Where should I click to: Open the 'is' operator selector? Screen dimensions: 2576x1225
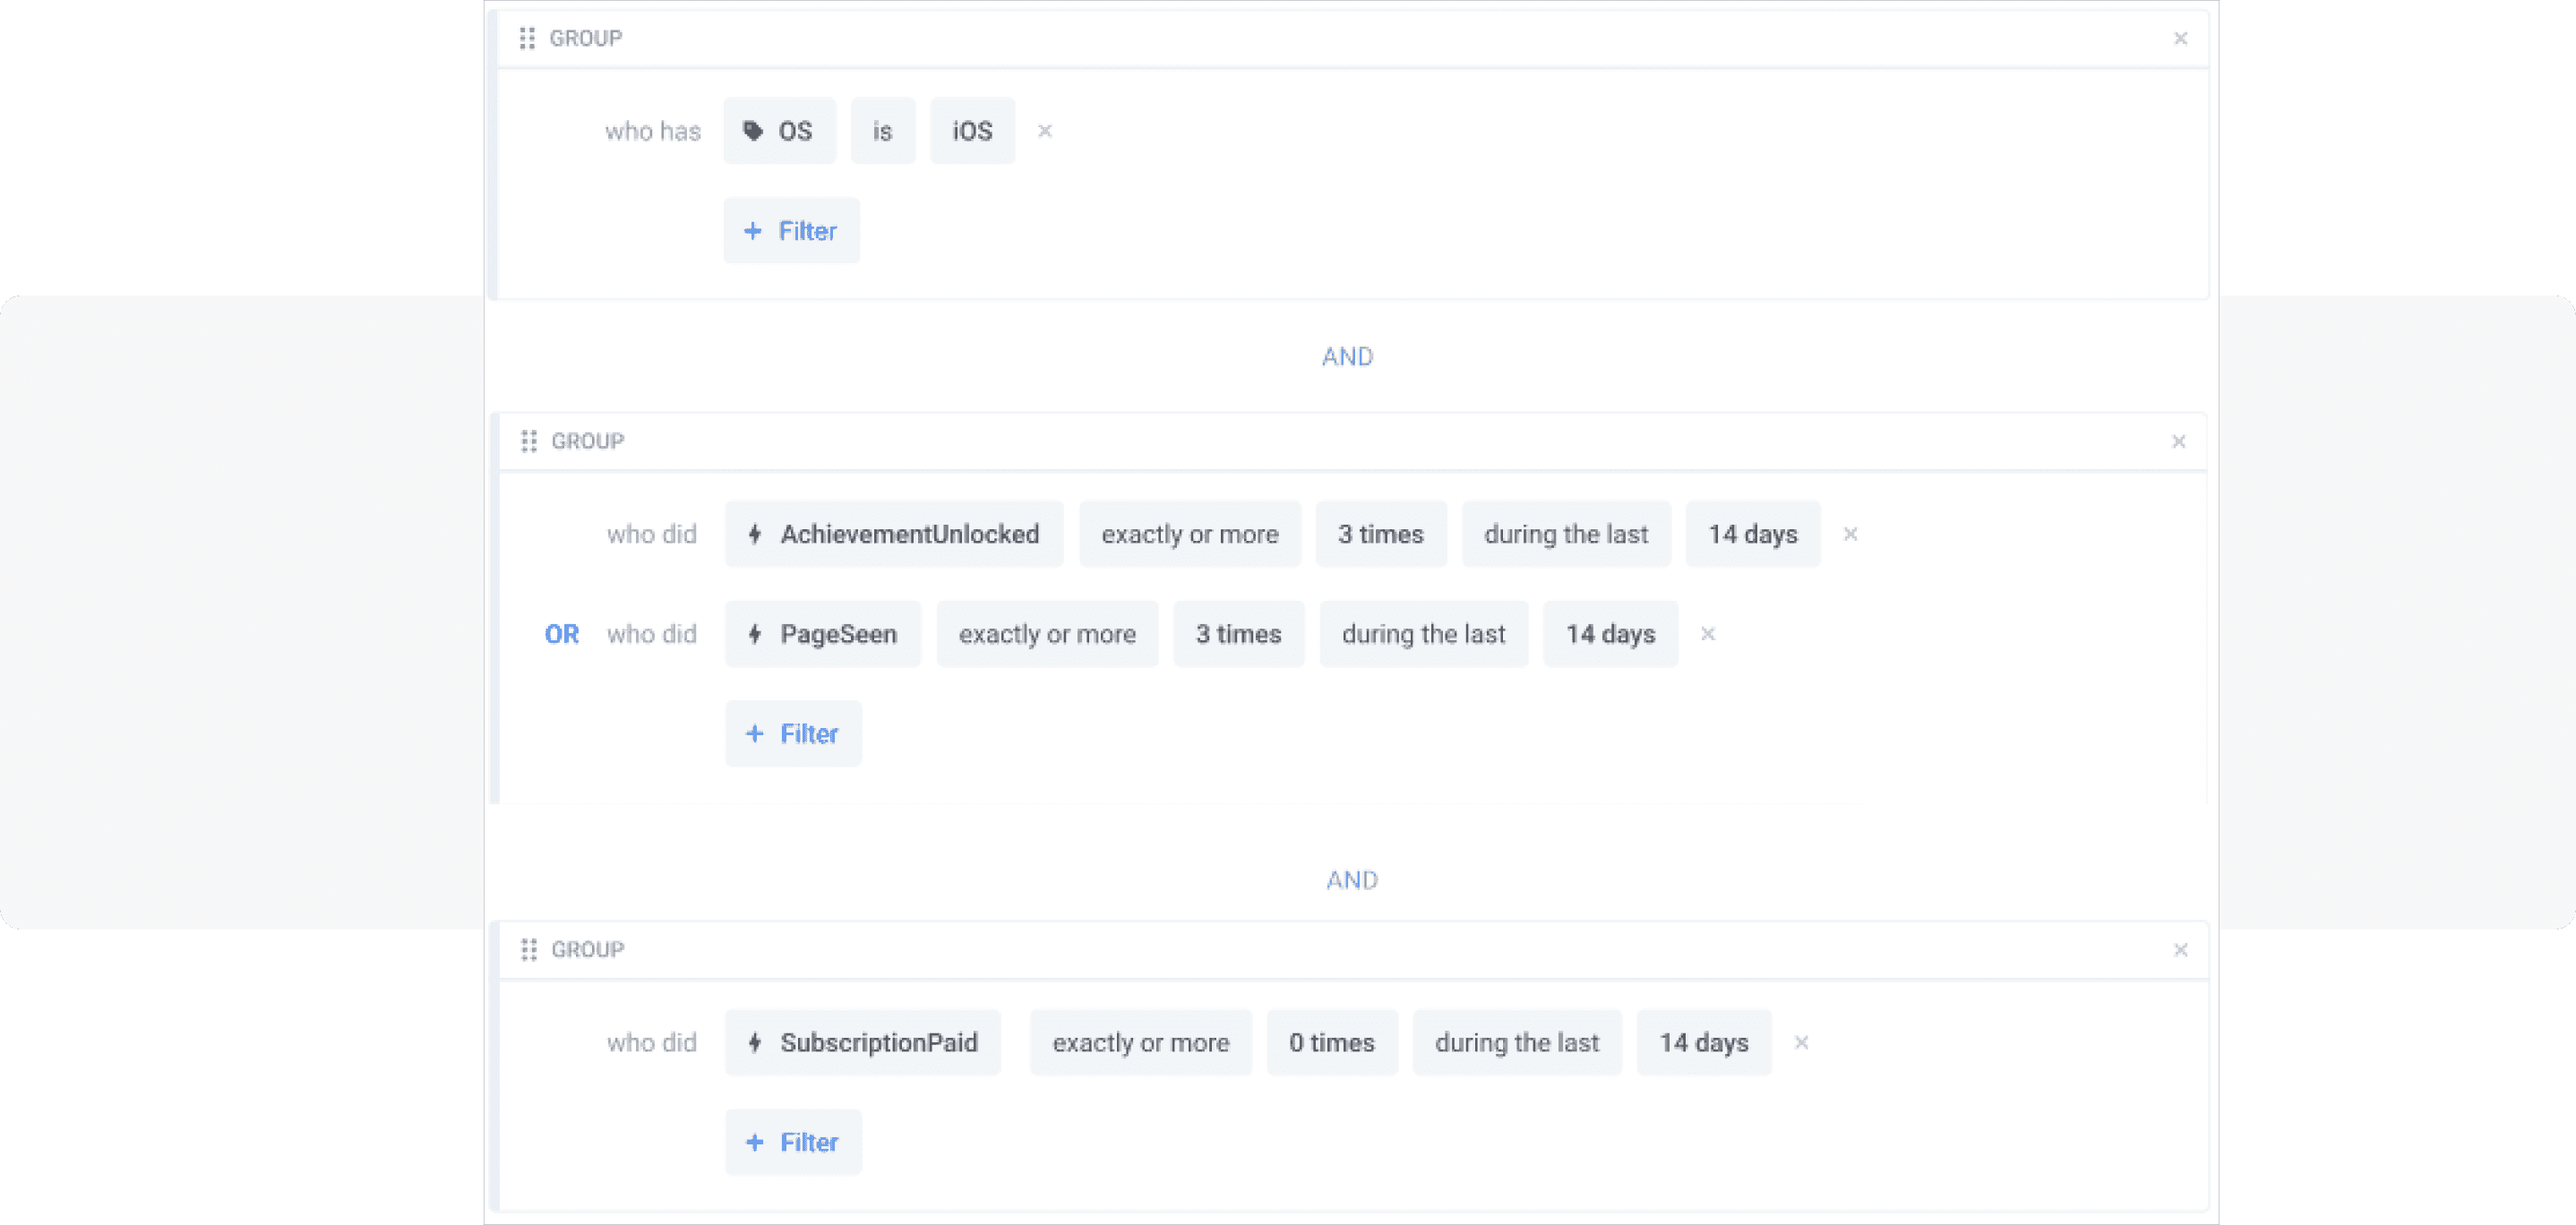pyautogui.click(x=882, y=130)
